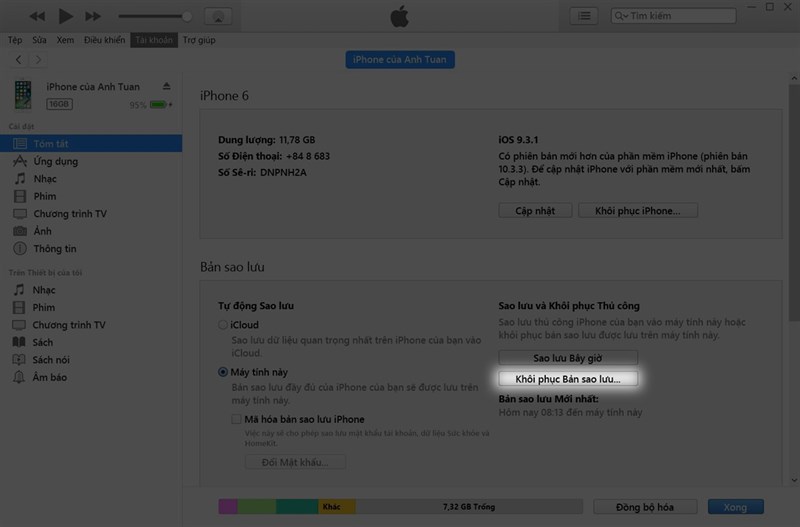Click the Dung lượng label text
The image size is (800, 527).
(246, 140)
